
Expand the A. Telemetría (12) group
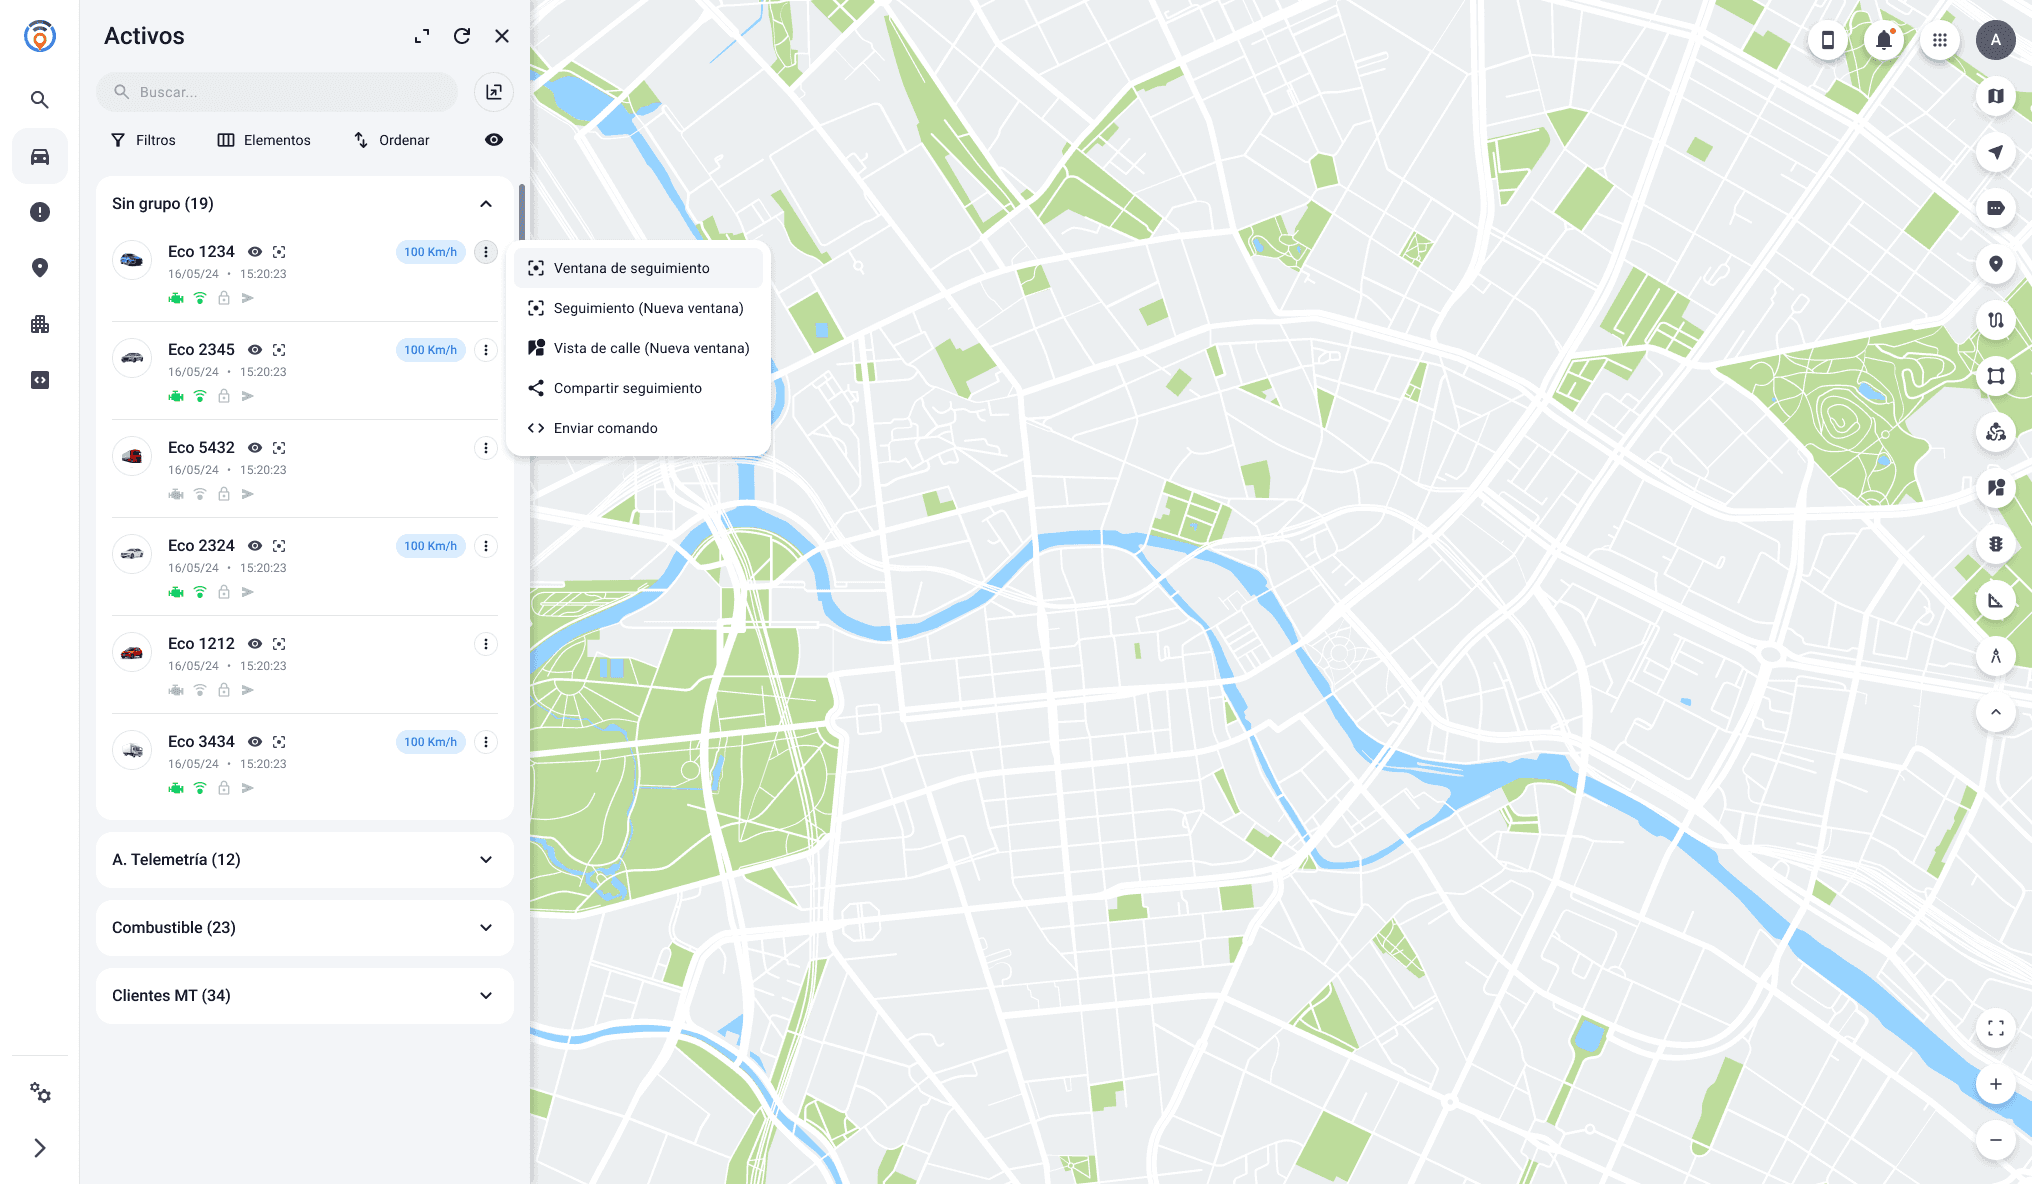(486, 860)
